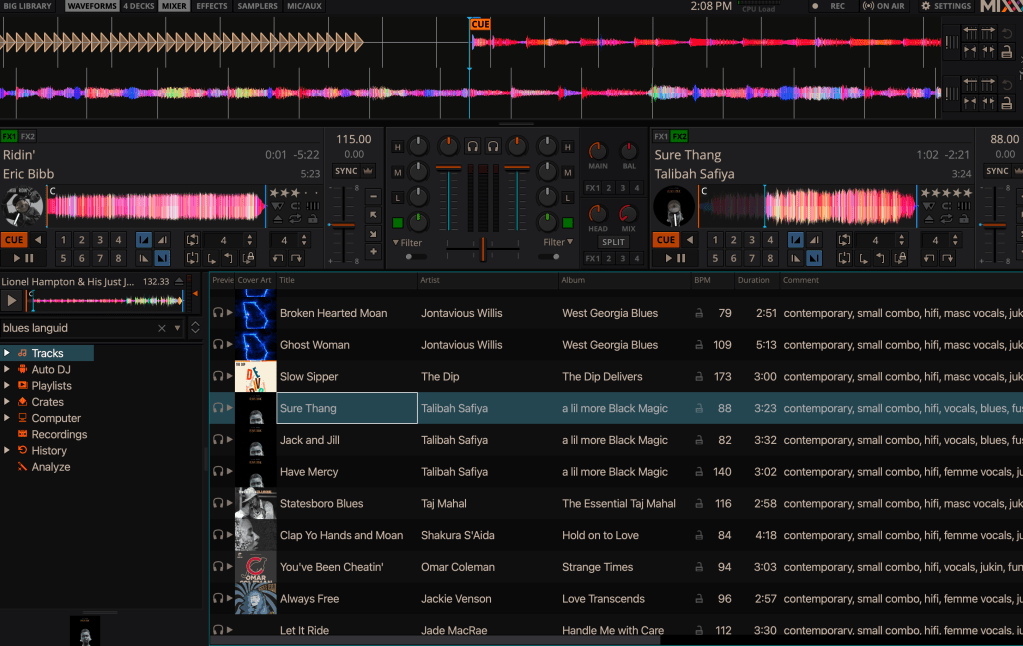The width and height of the screenshot is (1023, 646).
Task: Click hotcue 1 on the left deck
Action: tap(63, 240)
